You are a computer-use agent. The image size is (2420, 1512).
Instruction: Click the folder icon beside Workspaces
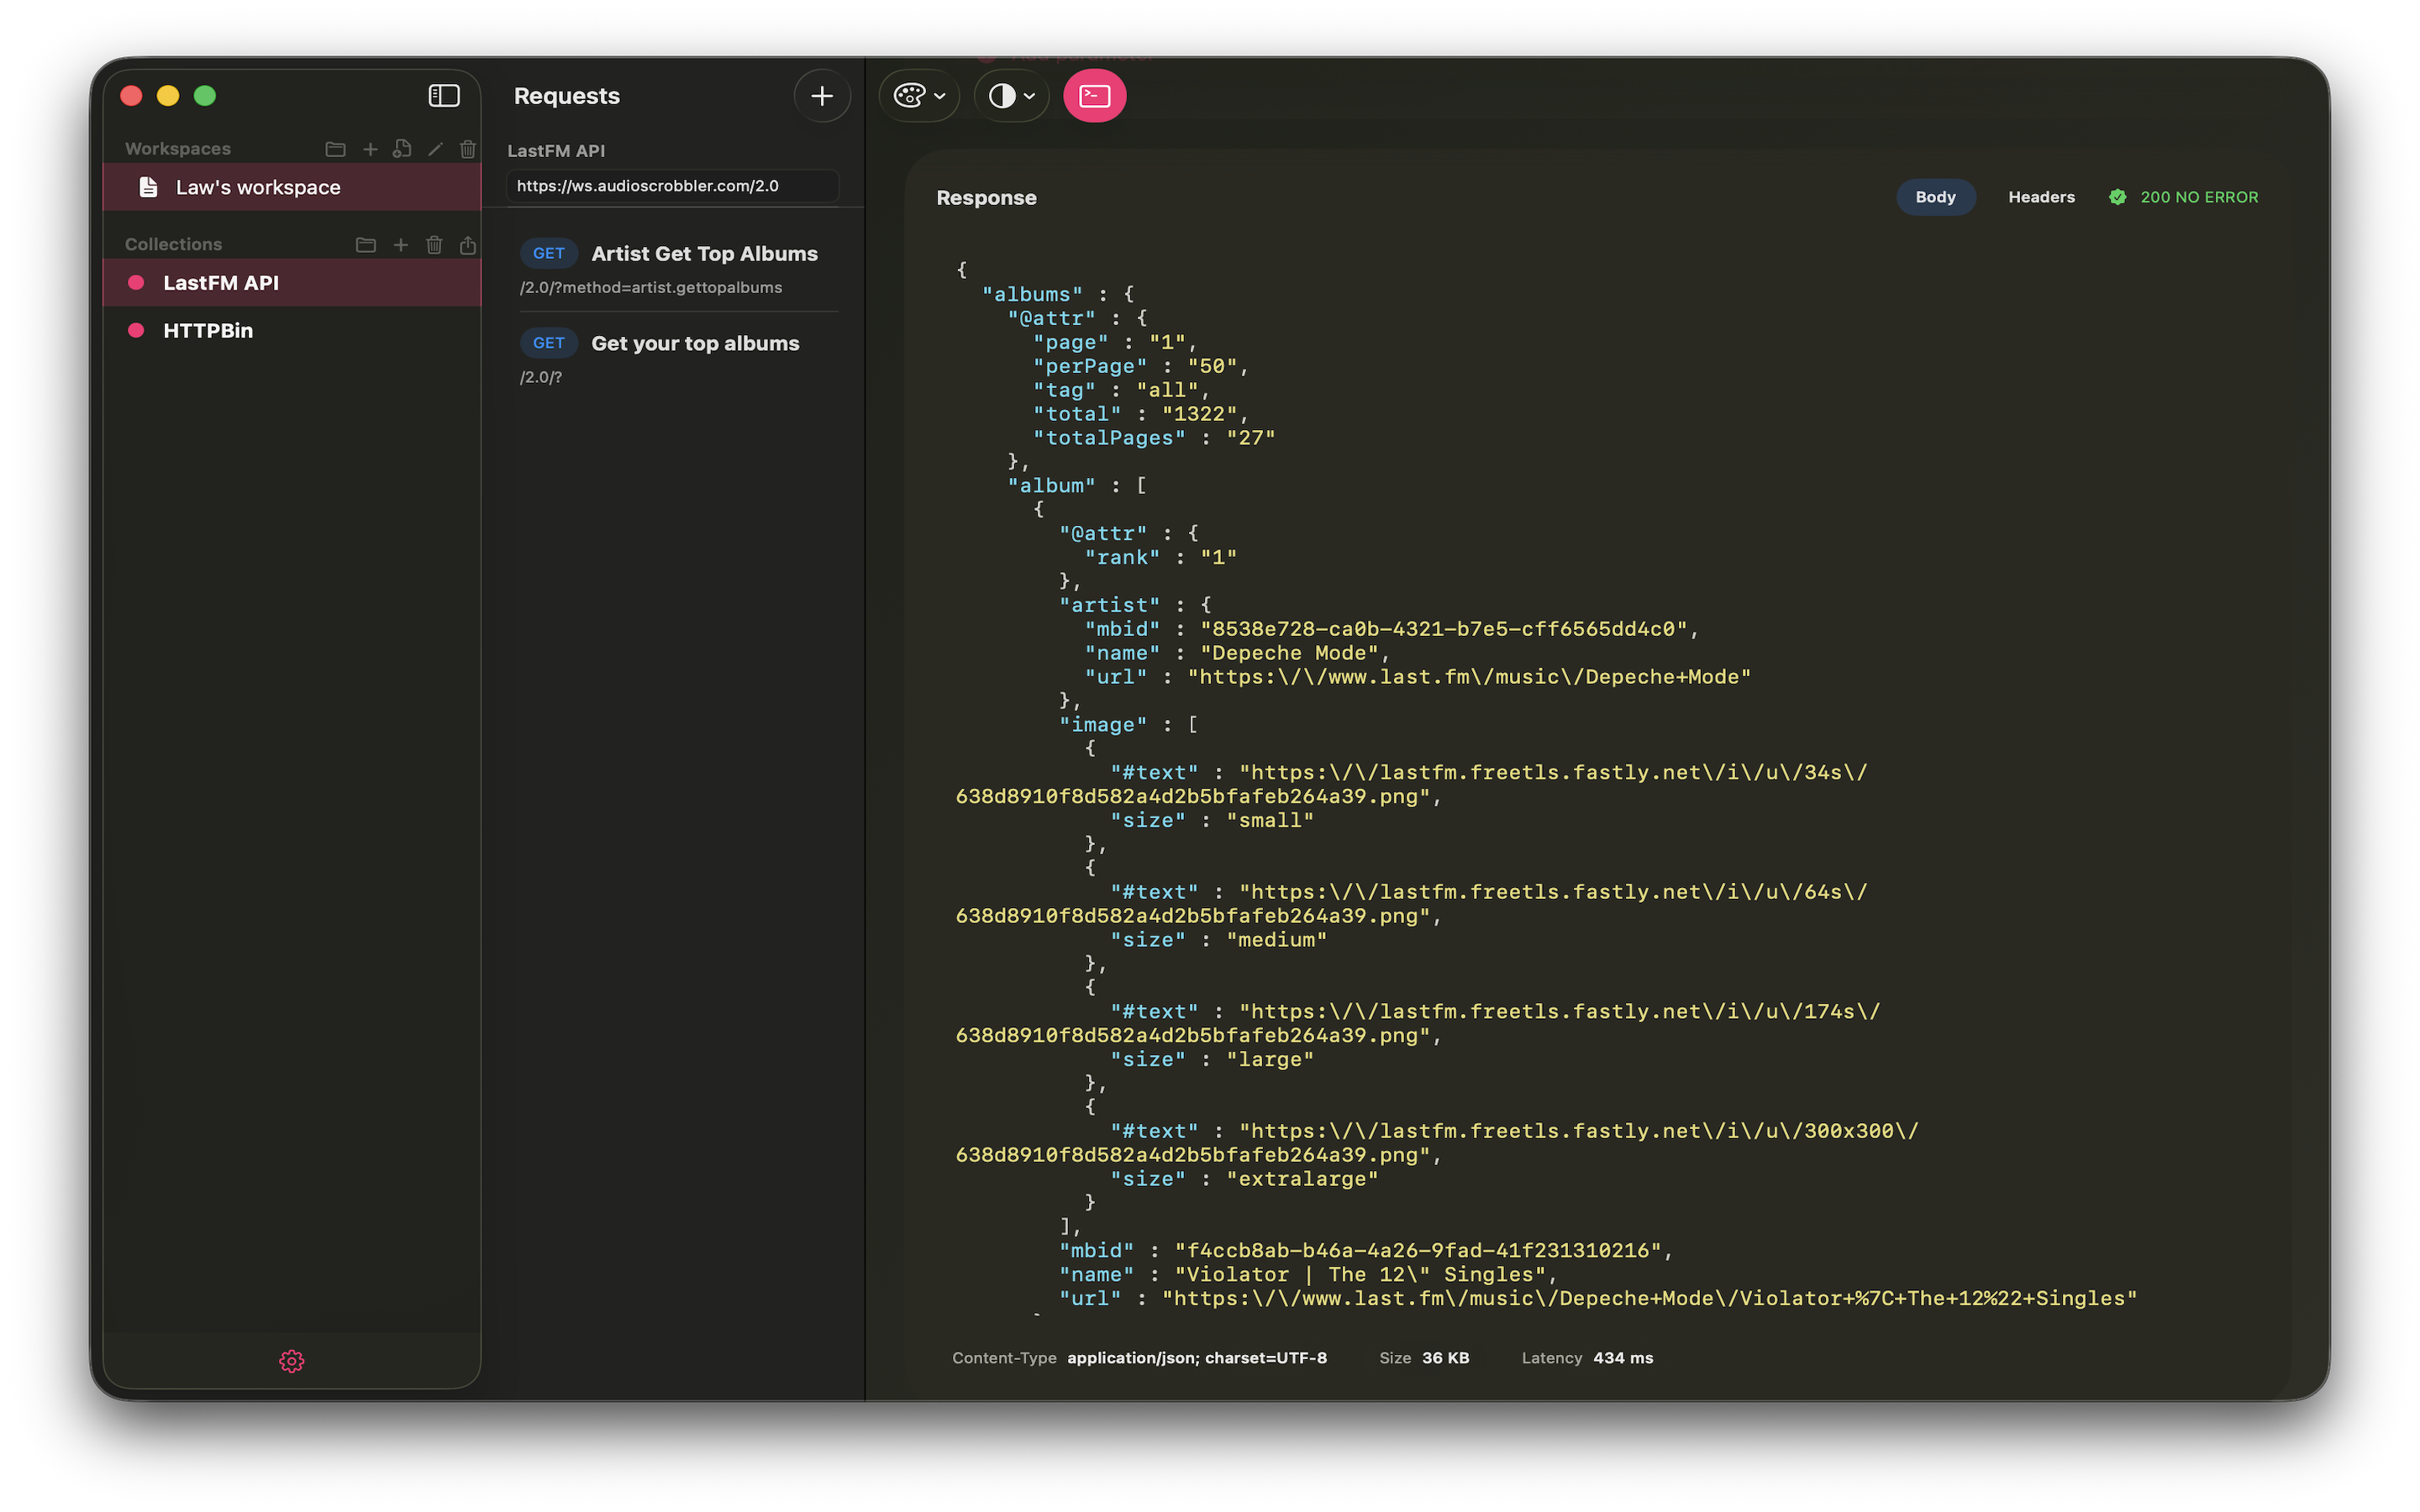[x=336, y=148]
